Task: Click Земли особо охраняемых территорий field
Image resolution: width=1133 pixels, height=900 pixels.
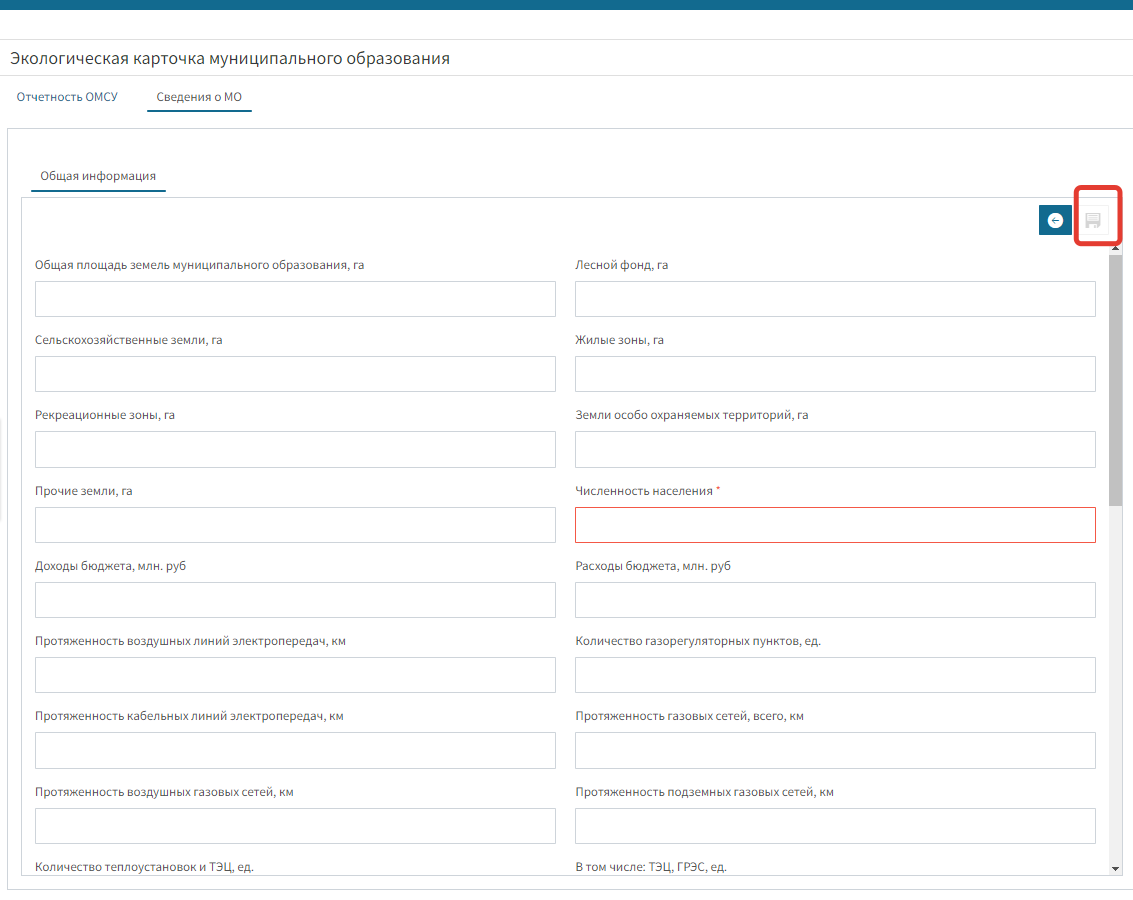Action: click(x=835, y=450)
